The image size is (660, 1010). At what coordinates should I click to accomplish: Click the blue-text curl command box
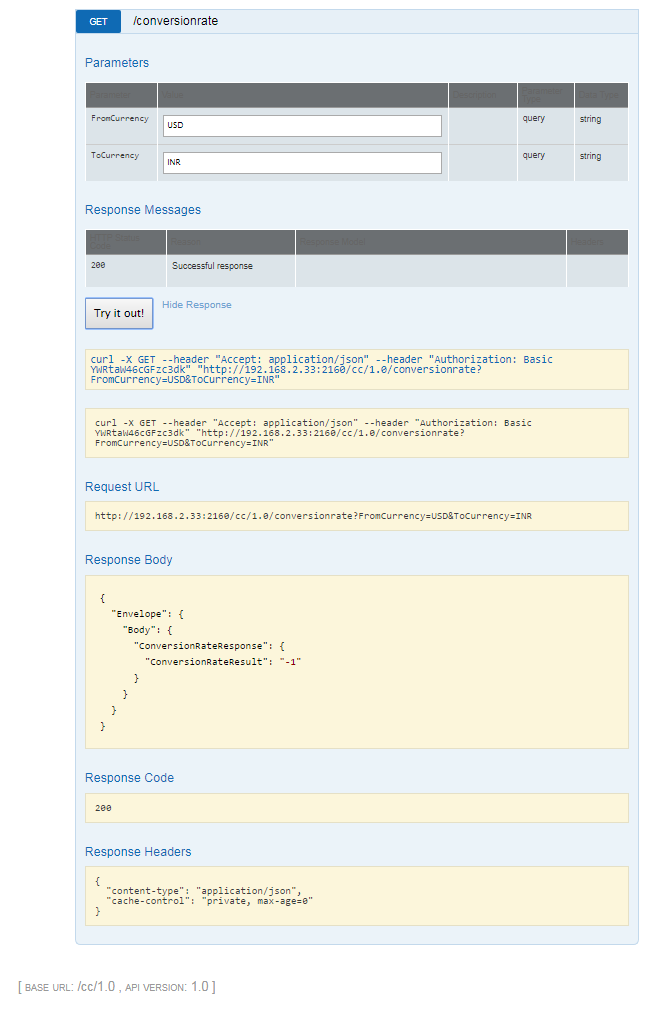tap(356, 369)
